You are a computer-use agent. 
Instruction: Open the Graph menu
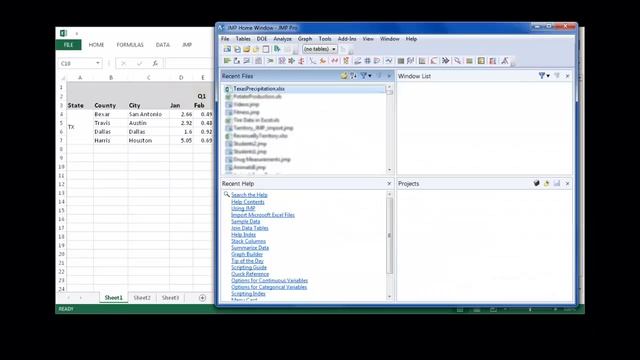coord(305,39)
